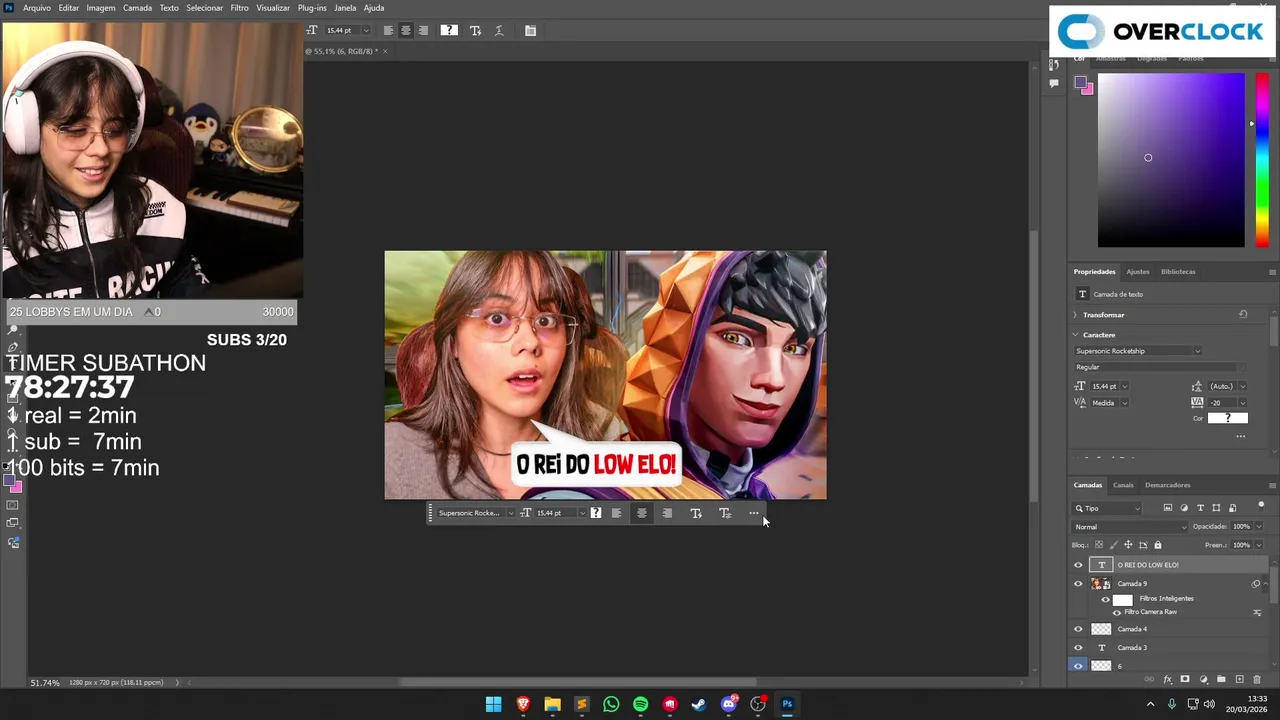Collapse the Caractere section
Image resolution: width=1280 pixels, height=720 pixels.
[1075, 335]
